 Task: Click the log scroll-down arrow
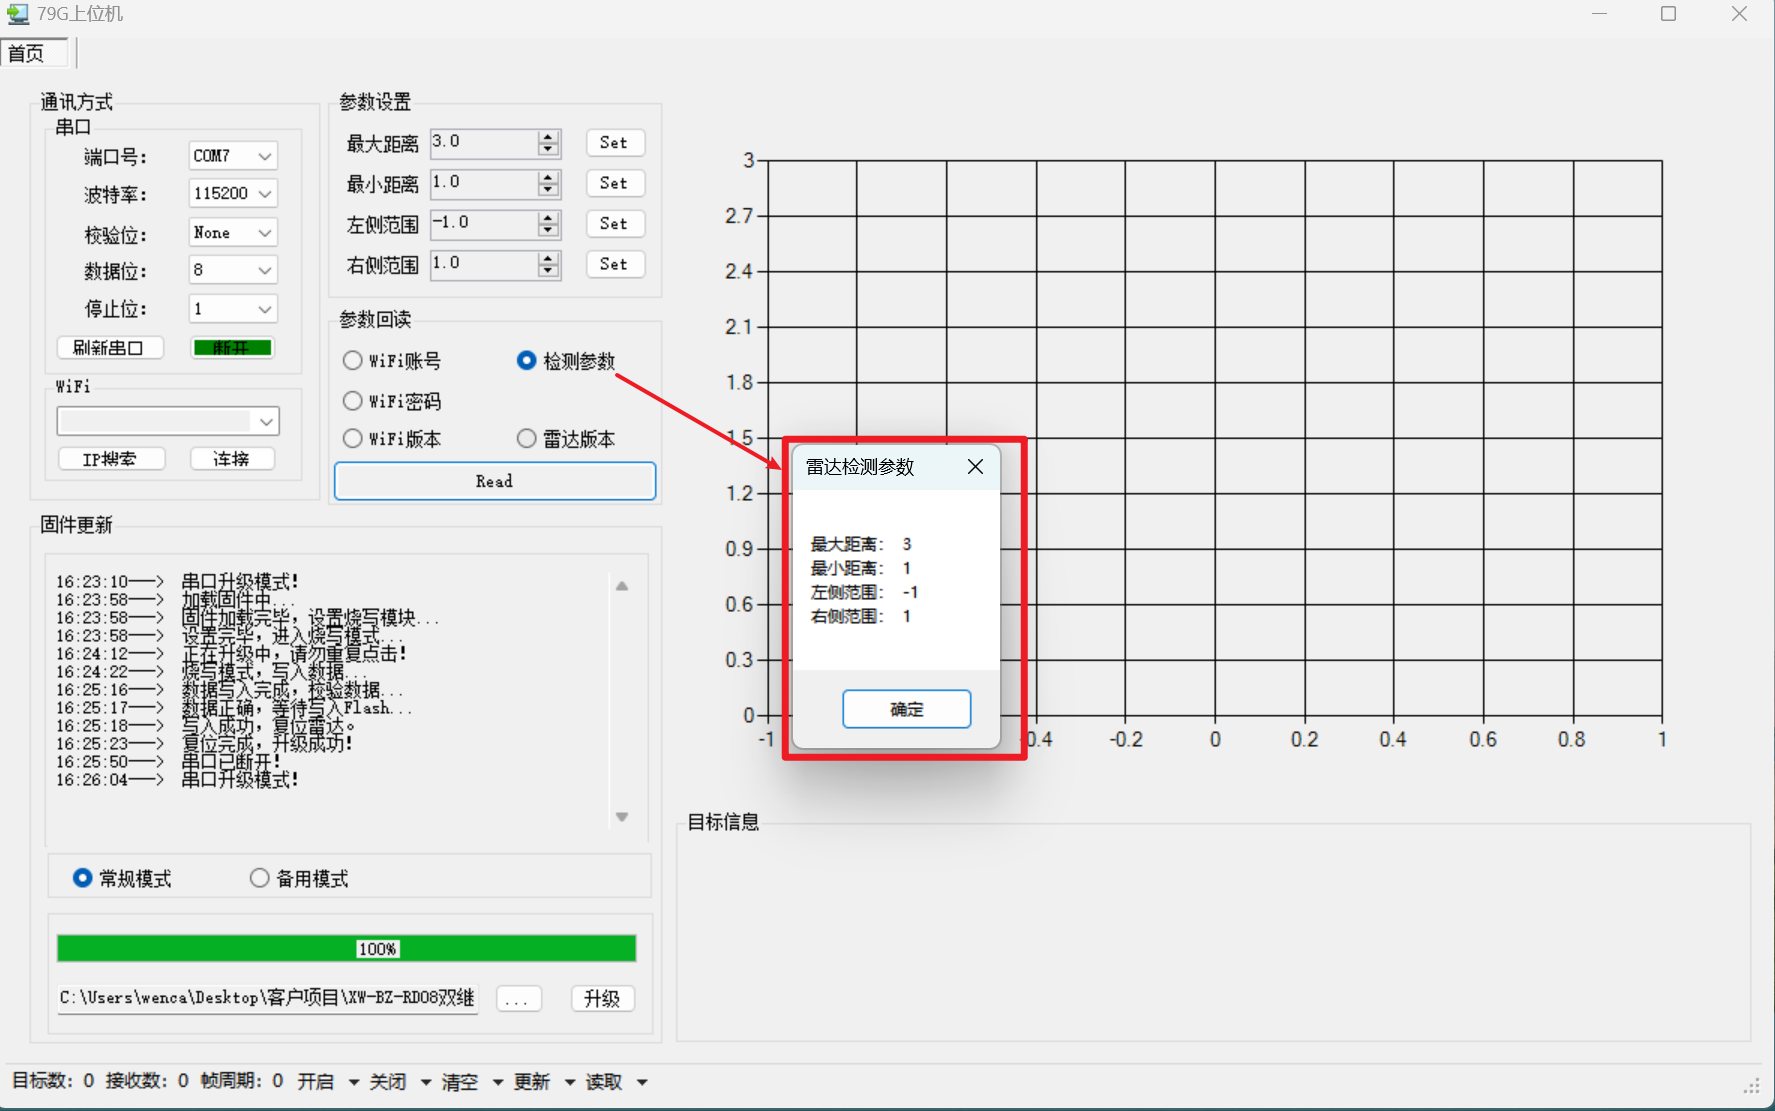[x=622, y=817]
